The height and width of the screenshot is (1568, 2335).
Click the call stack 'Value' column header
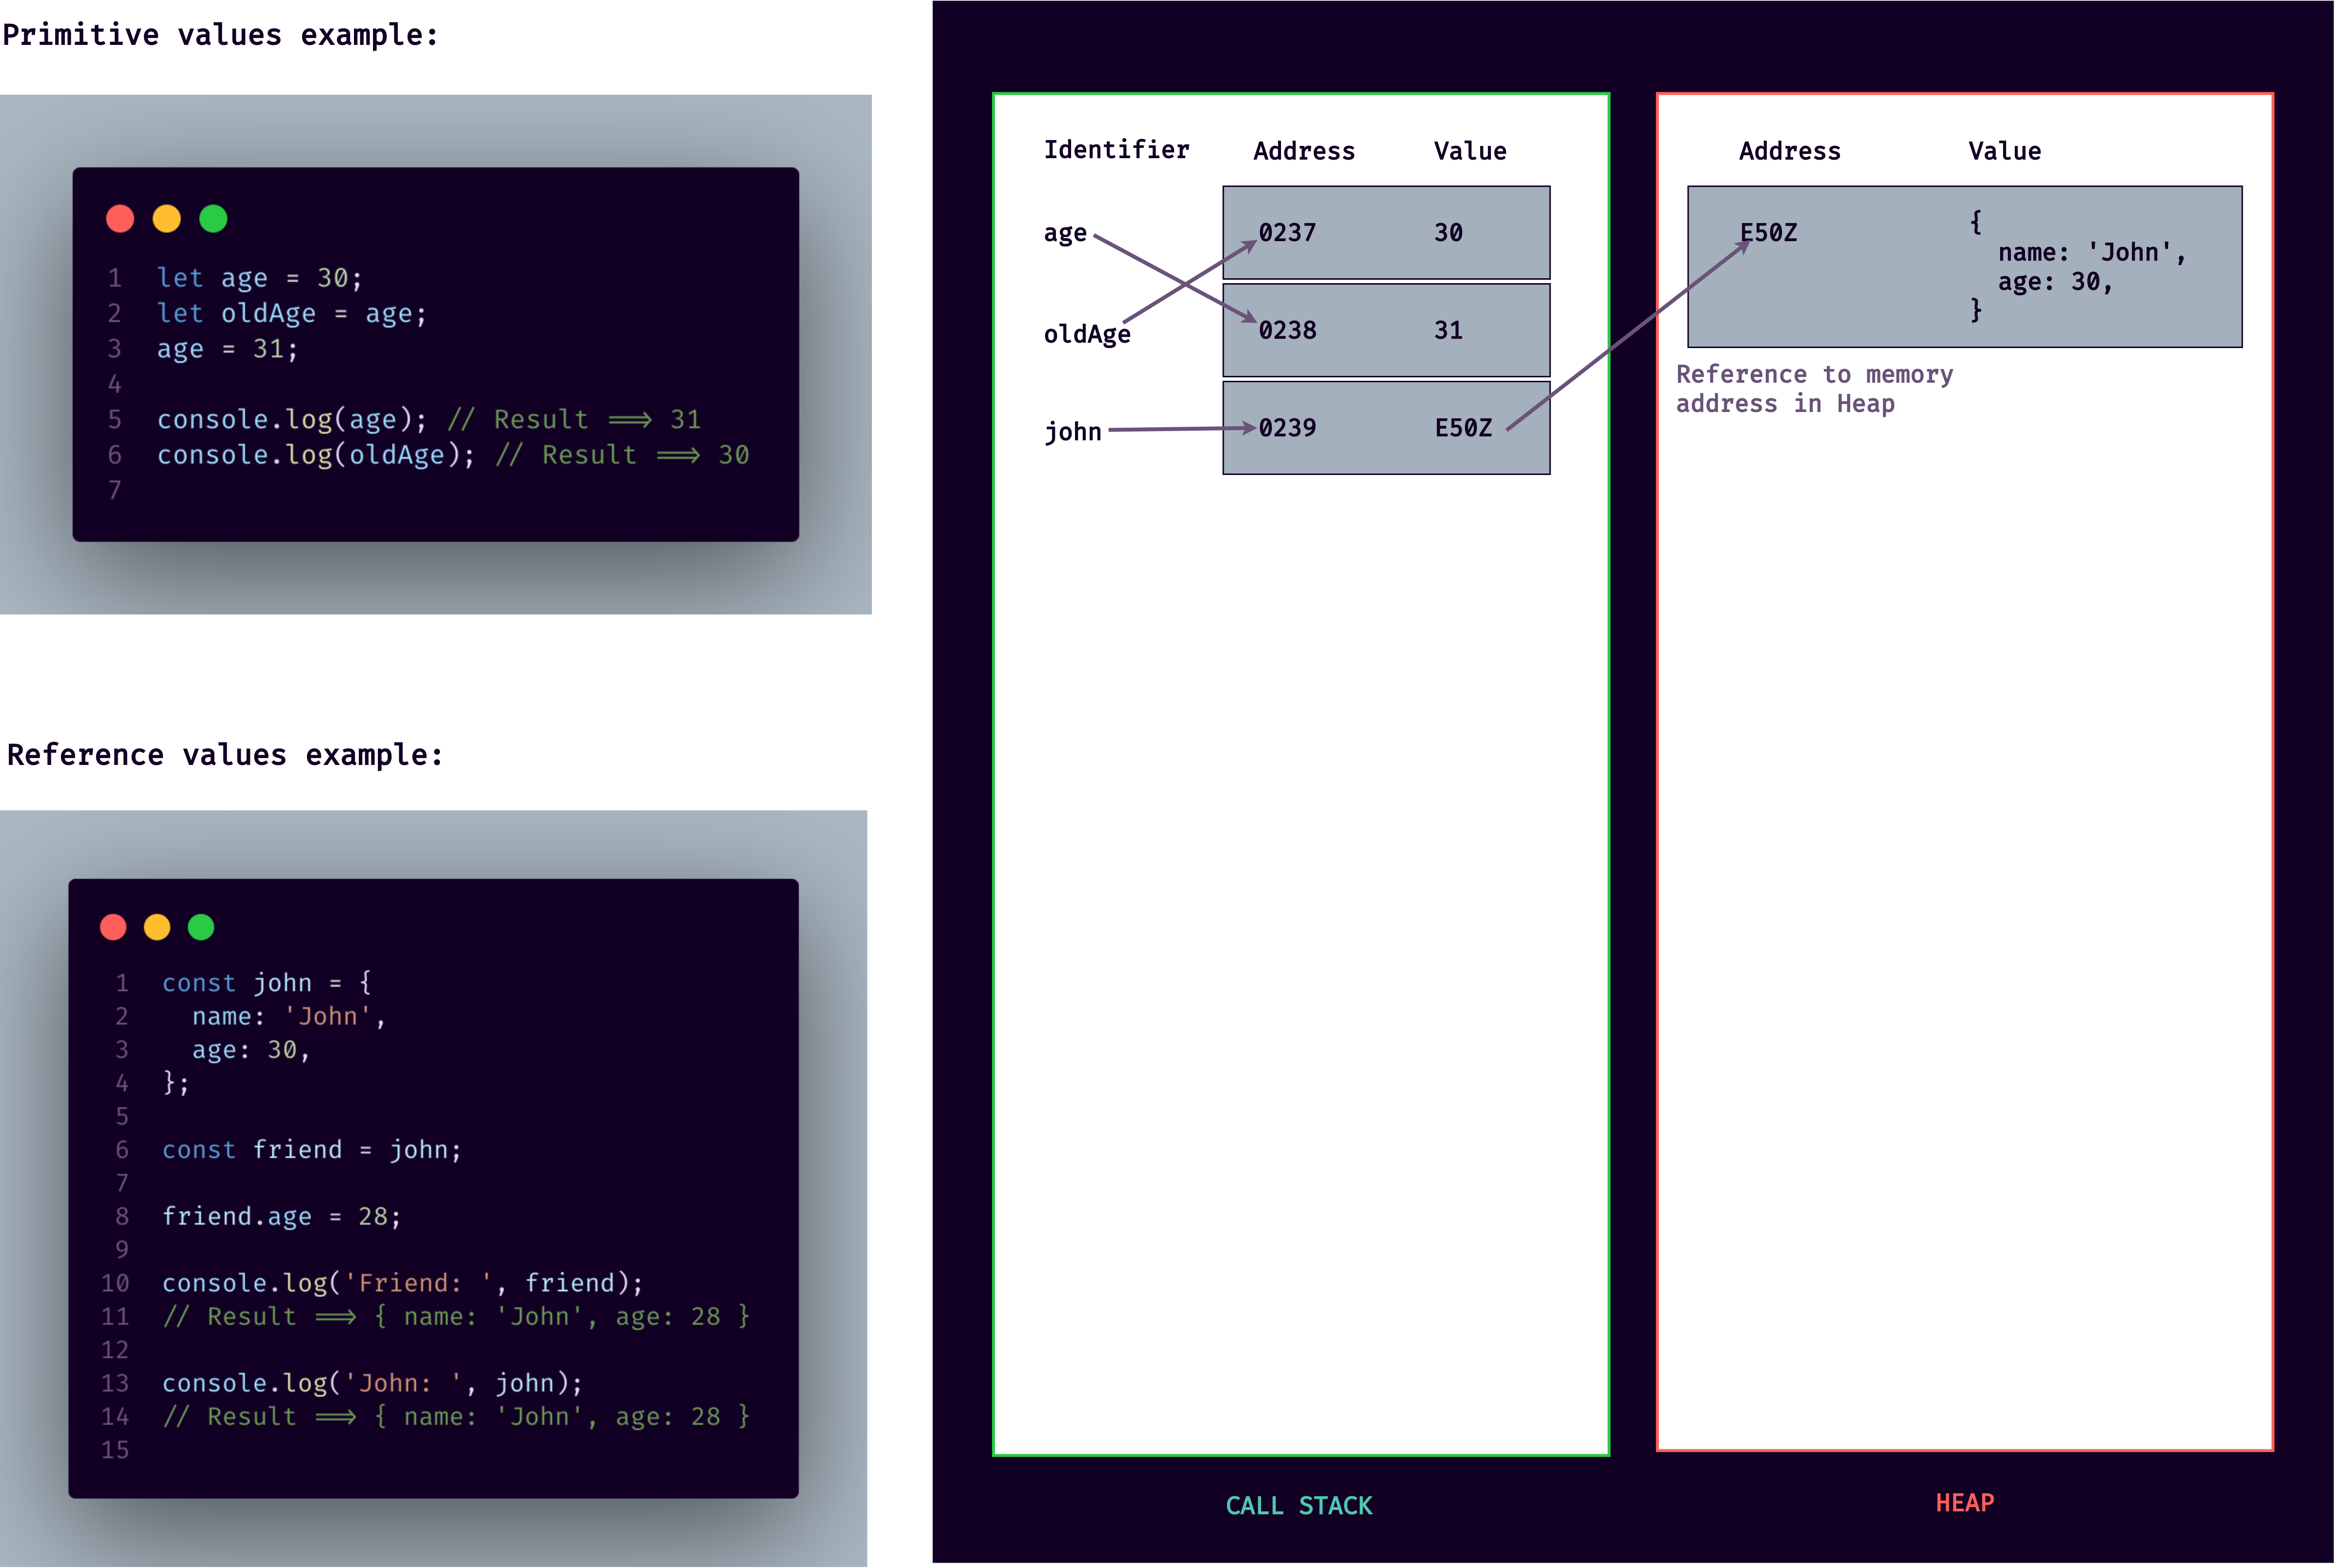[x=1470, y=151]
